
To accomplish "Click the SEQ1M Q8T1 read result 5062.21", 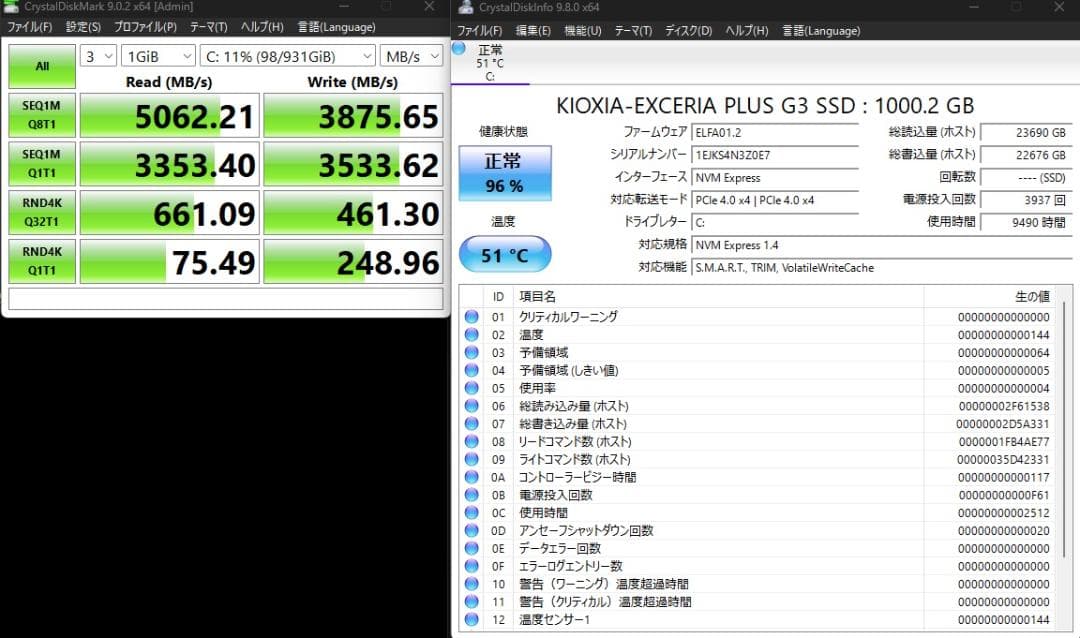I will click(169, 115).
